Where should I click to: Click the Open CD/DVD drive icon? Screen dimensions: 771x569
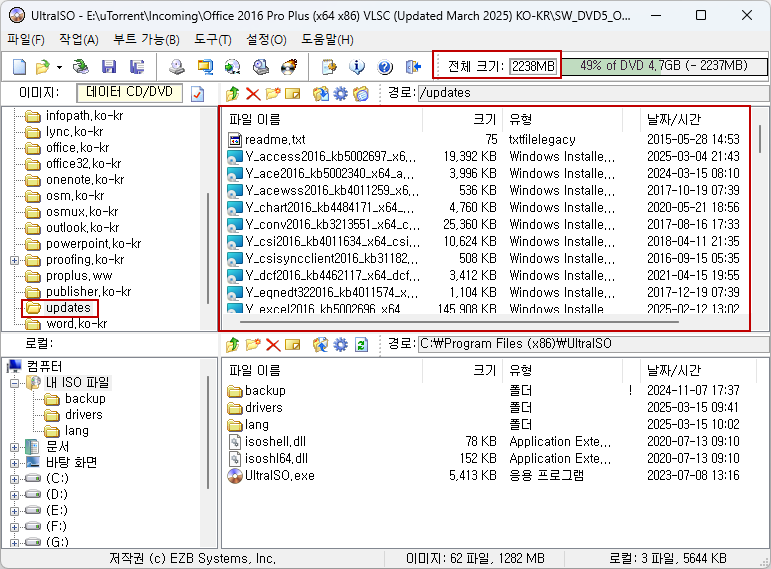(x=81, y=66)
